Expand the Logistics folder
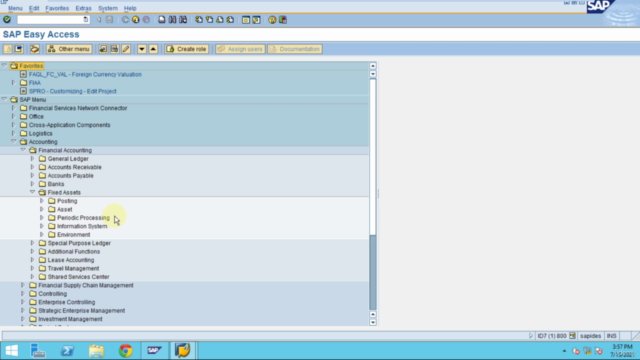 pyautogui.click(x=13, y=133)
